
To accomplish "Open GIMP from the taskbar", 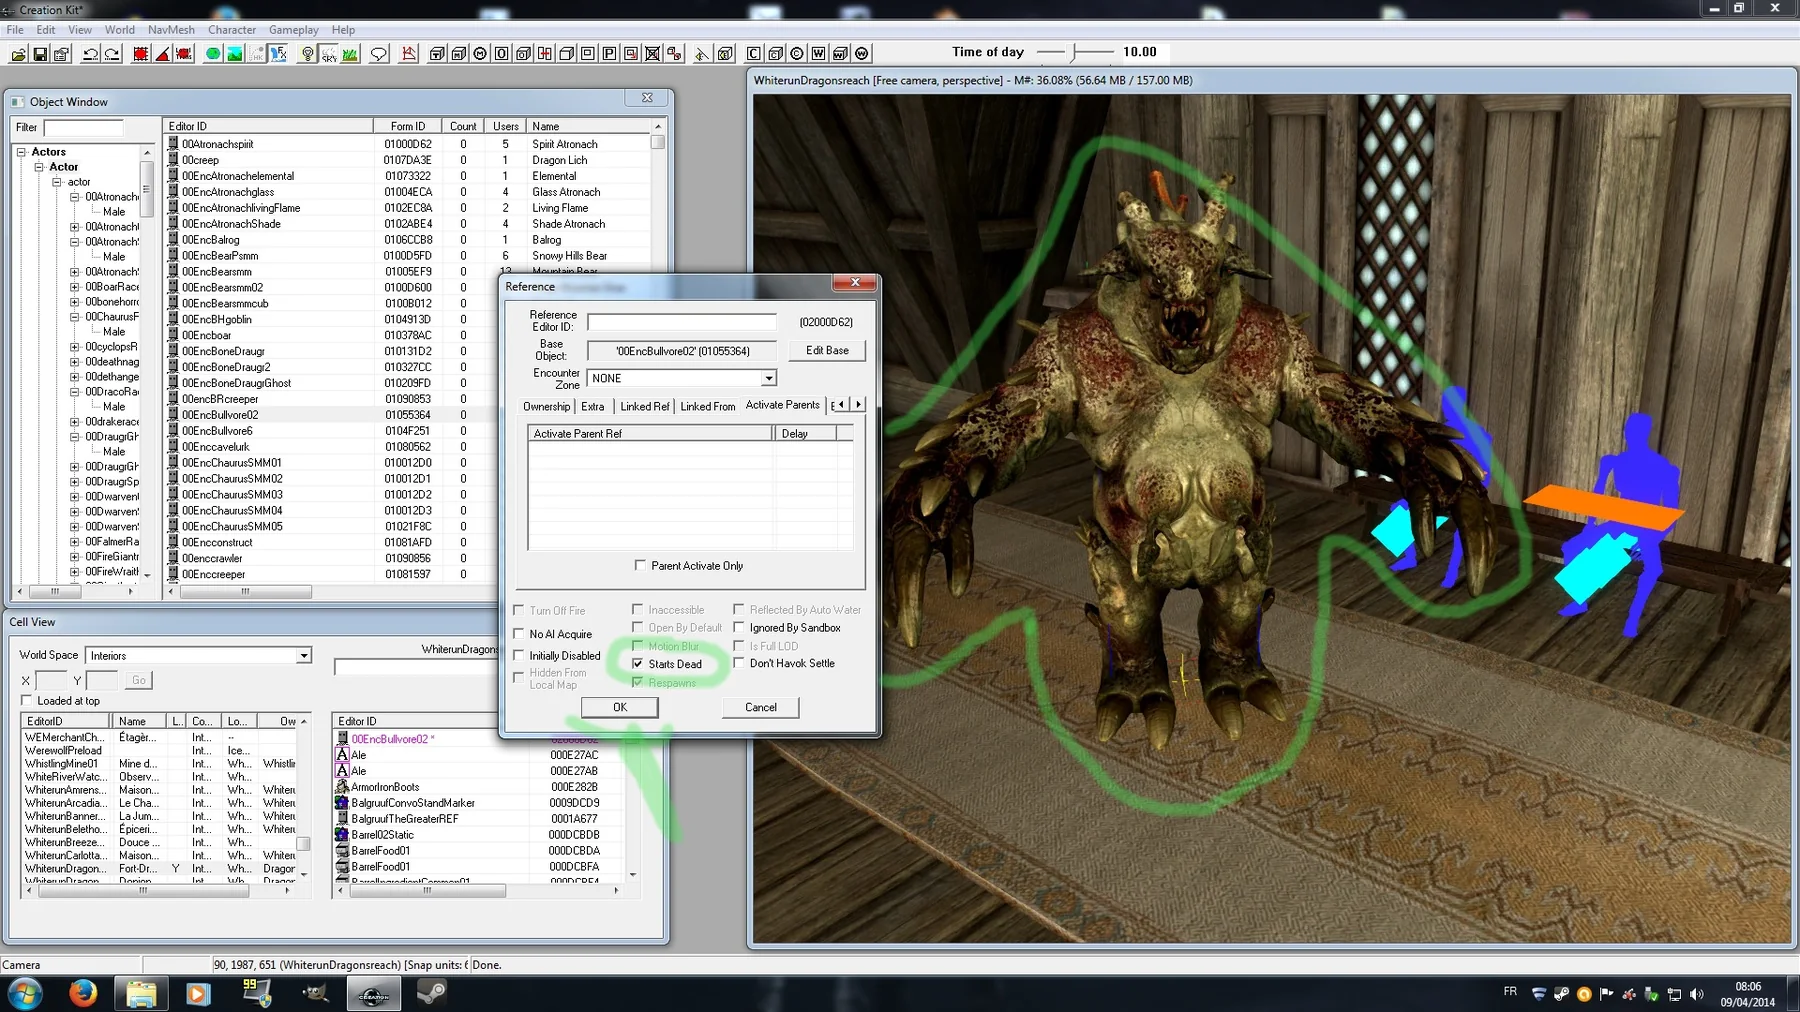I will pos(315,994).
